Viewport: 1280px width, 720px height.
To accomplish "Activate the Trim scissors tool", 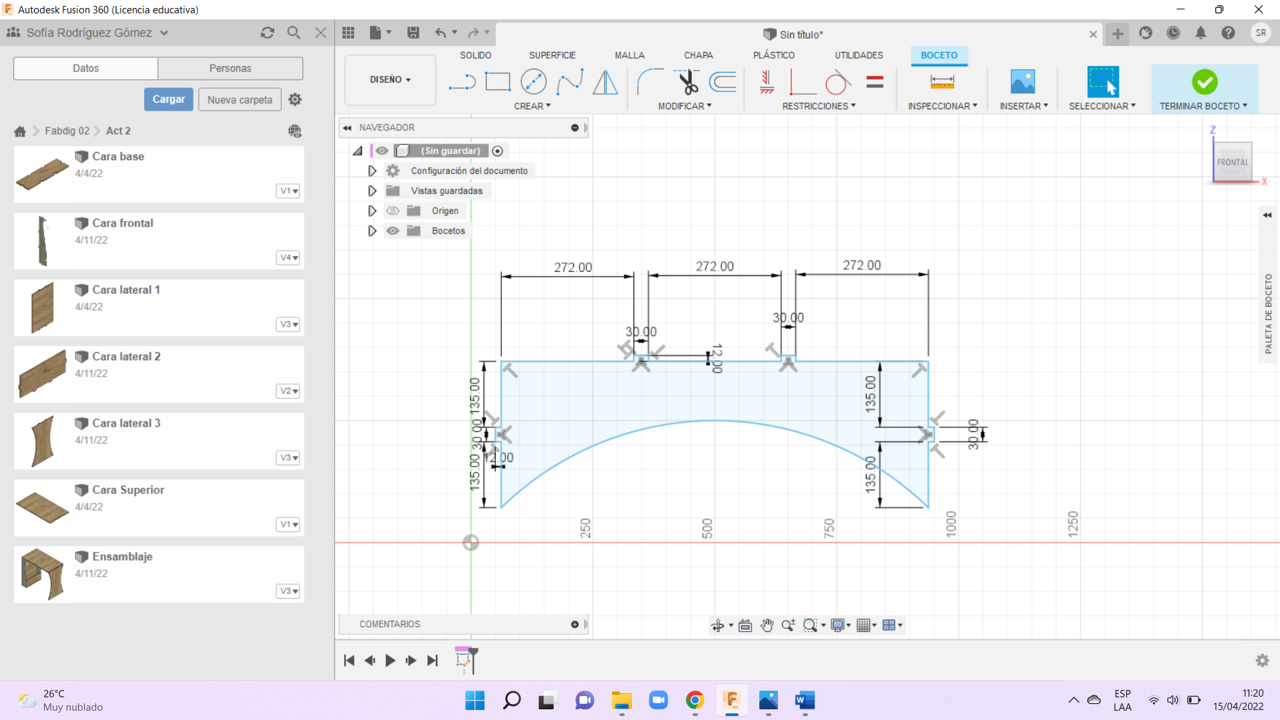I will click(x=687, y=82).
